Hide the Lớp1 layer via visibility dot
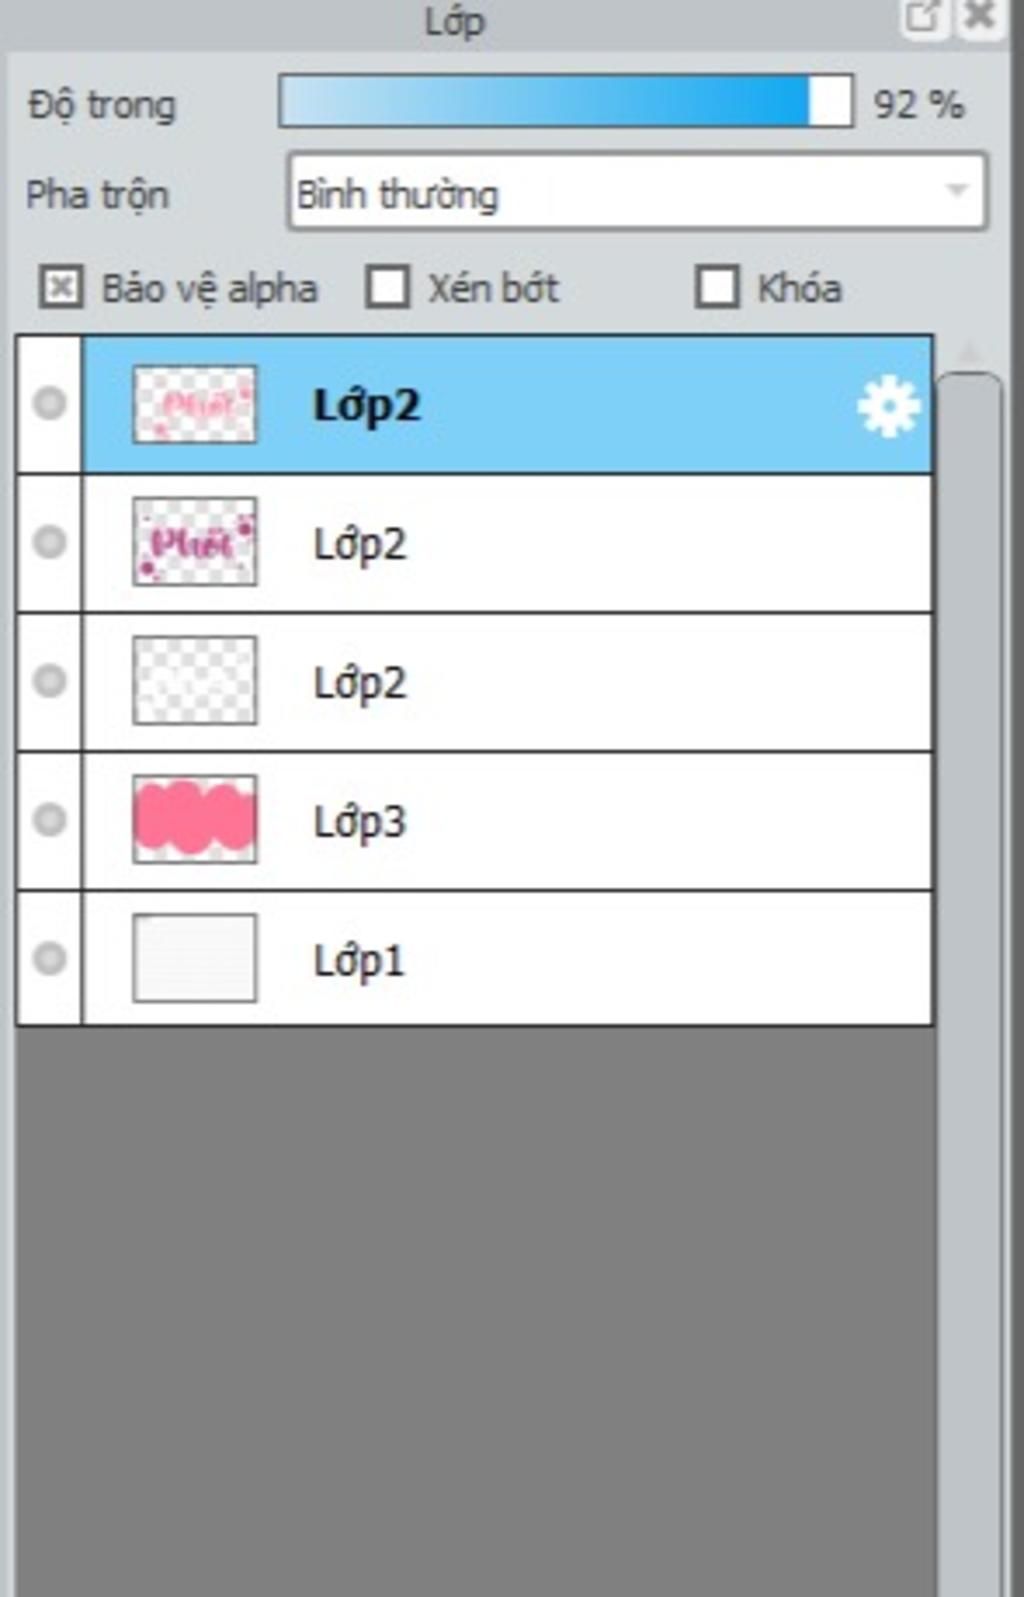This screenshot has height=1597, width=1024. (x=49, y=959)
